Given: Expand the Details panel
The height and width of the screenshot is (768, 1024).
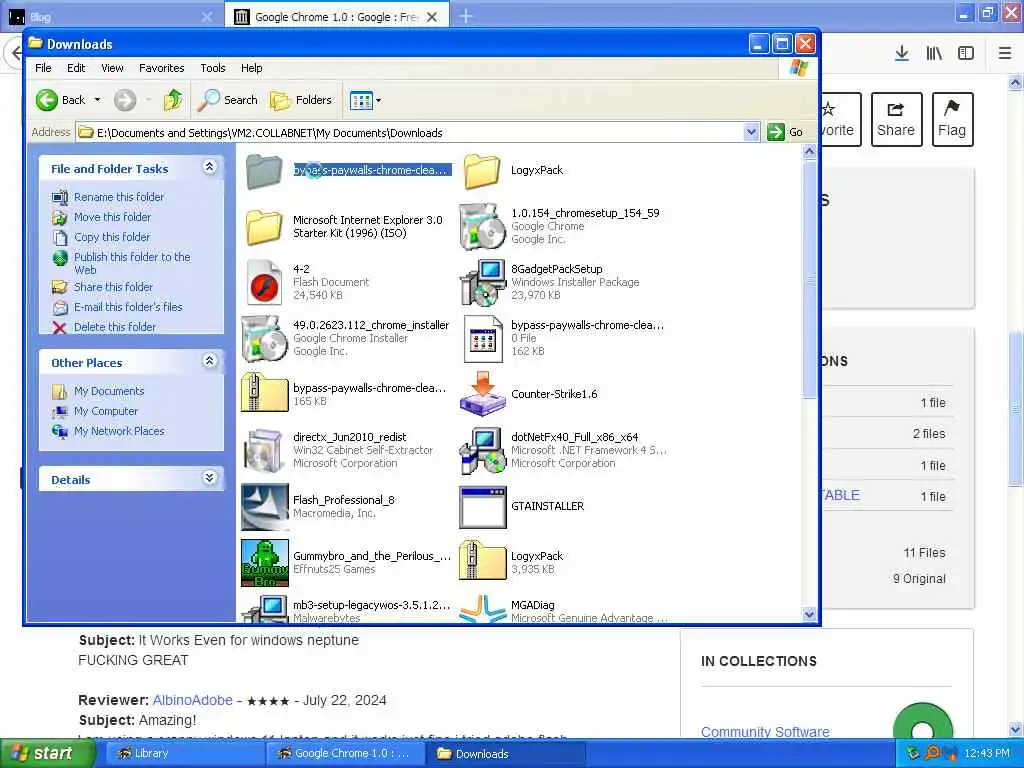Looking at the screenshot, I should [x=210, y=478].
